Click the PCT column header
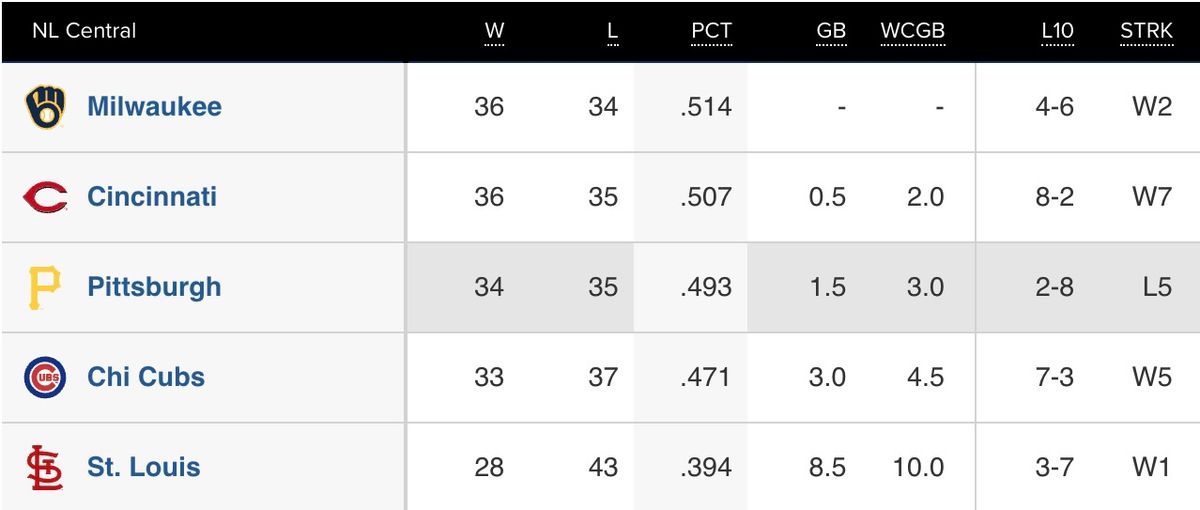The image size is (1200, 510). (711, 31)
